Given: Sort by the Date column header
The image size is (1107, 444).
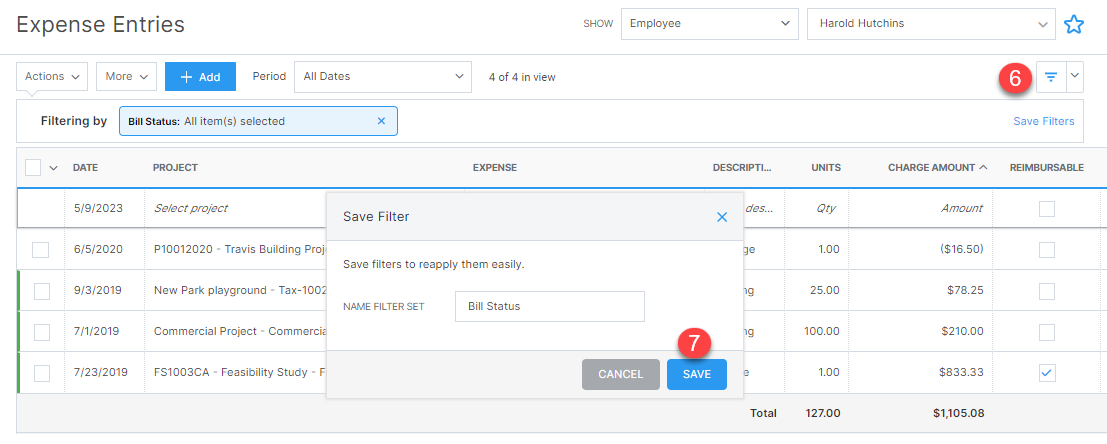Looking at the screenshot, I should coord(85,167).
